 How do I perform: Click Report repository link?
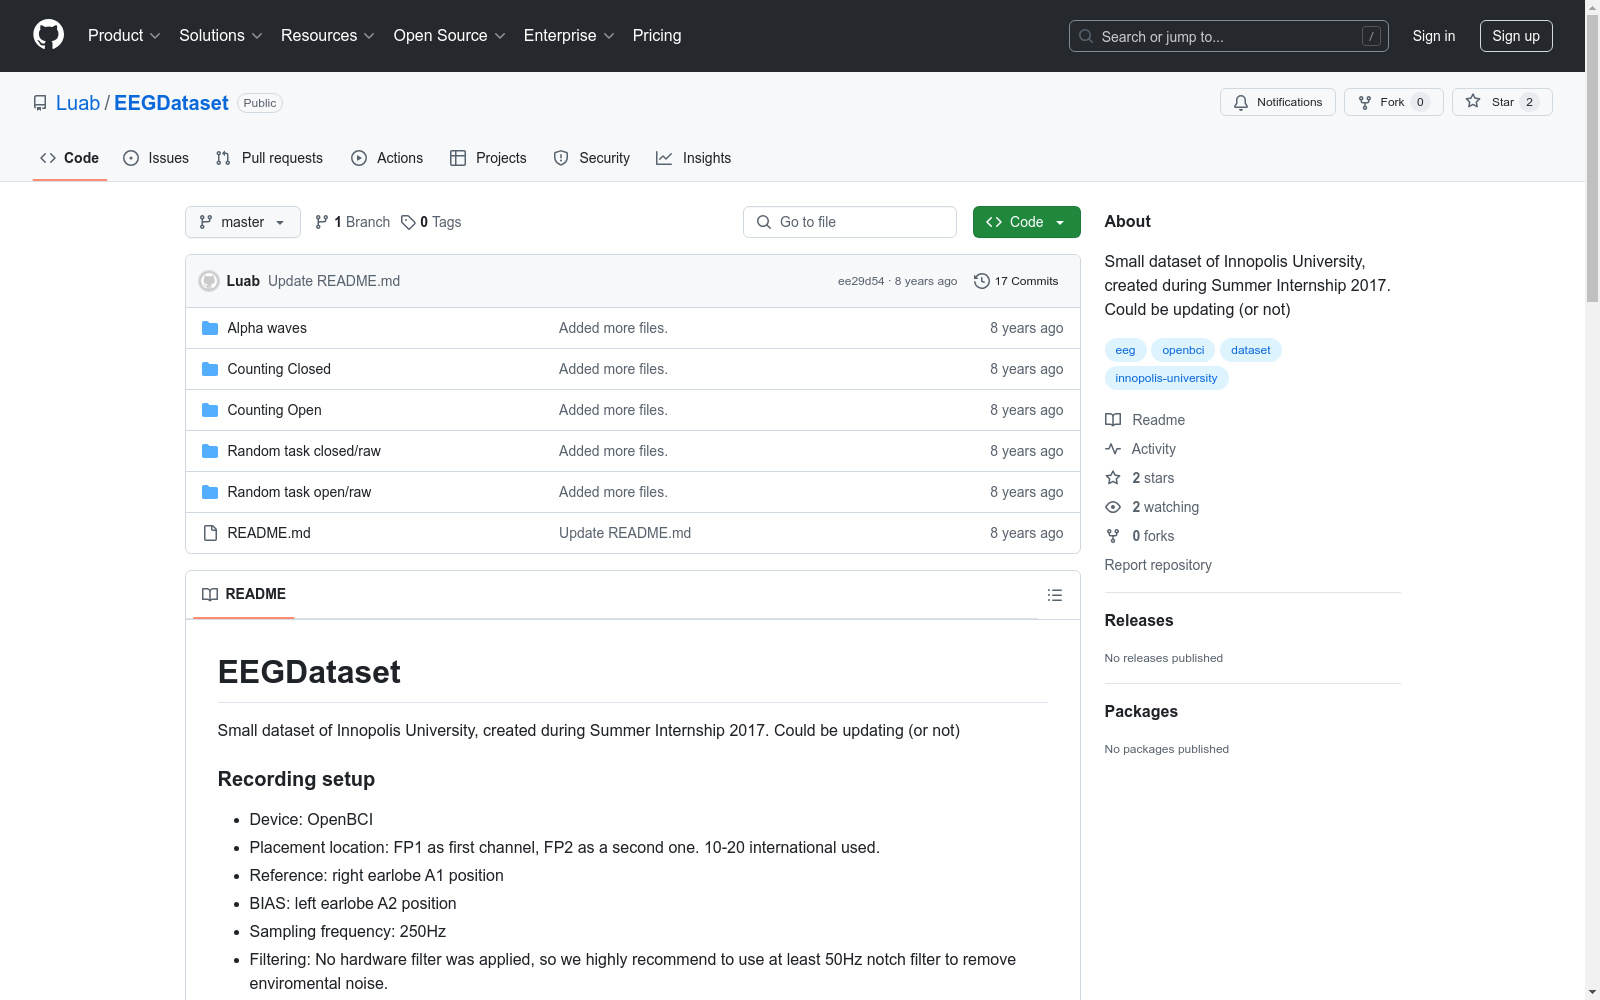(x=1158, y=565)
